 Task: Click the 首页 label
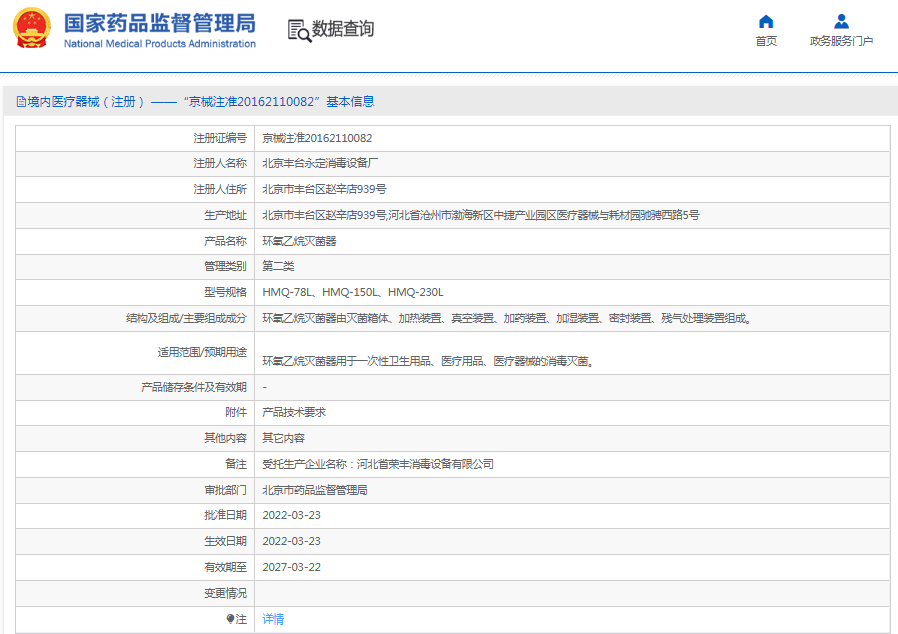point(766,41)
